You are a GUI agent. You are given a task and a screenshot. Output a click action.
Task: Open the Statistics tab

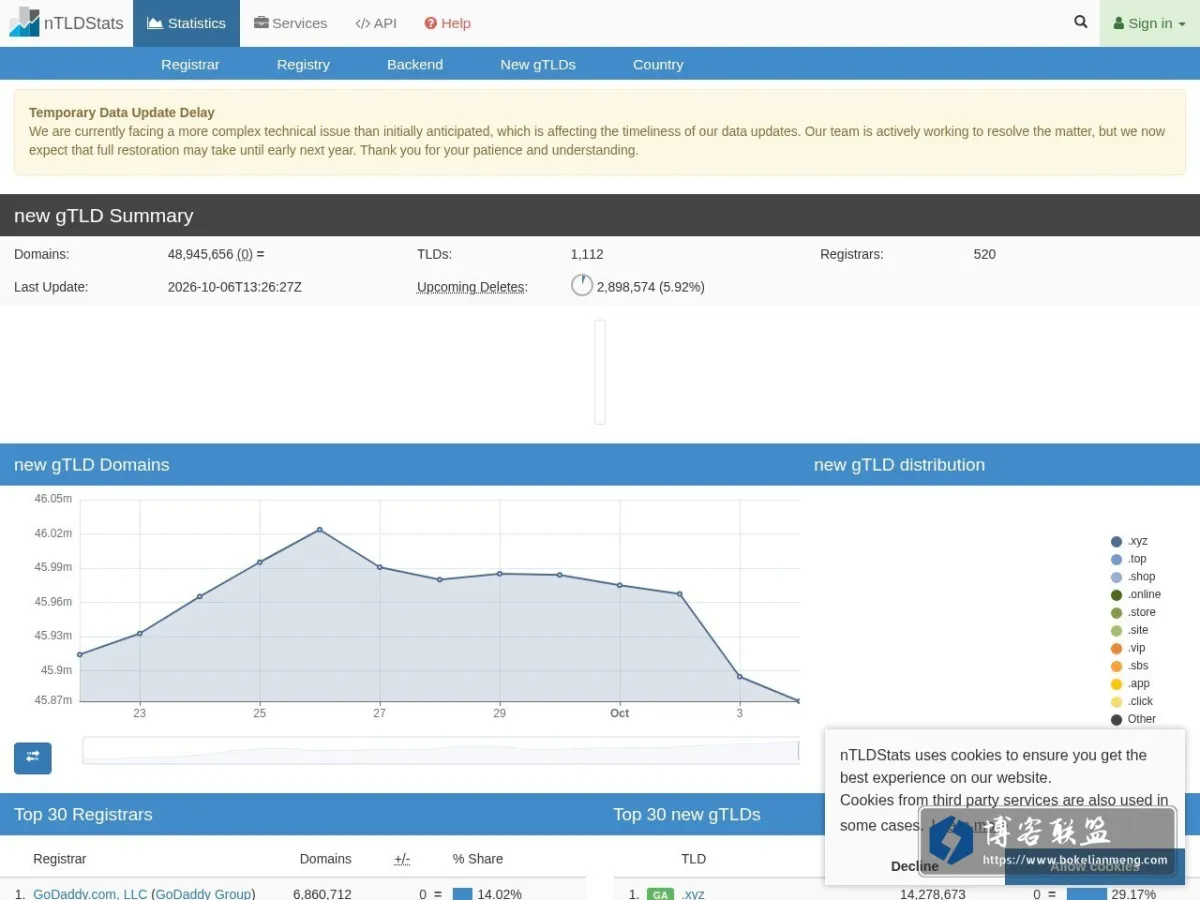point(186,23)
